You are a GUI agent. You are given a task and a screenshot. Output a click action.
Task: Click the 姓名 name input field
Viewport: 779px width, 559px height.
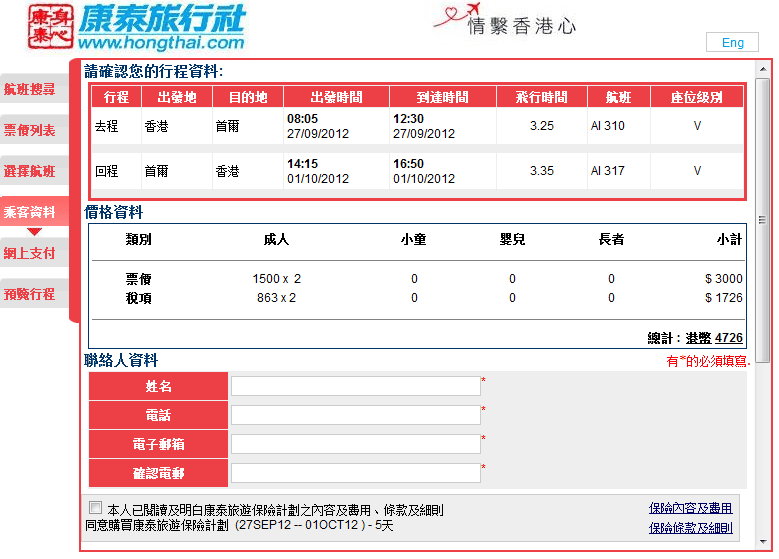pyautogui.click(x=355, y=386)
